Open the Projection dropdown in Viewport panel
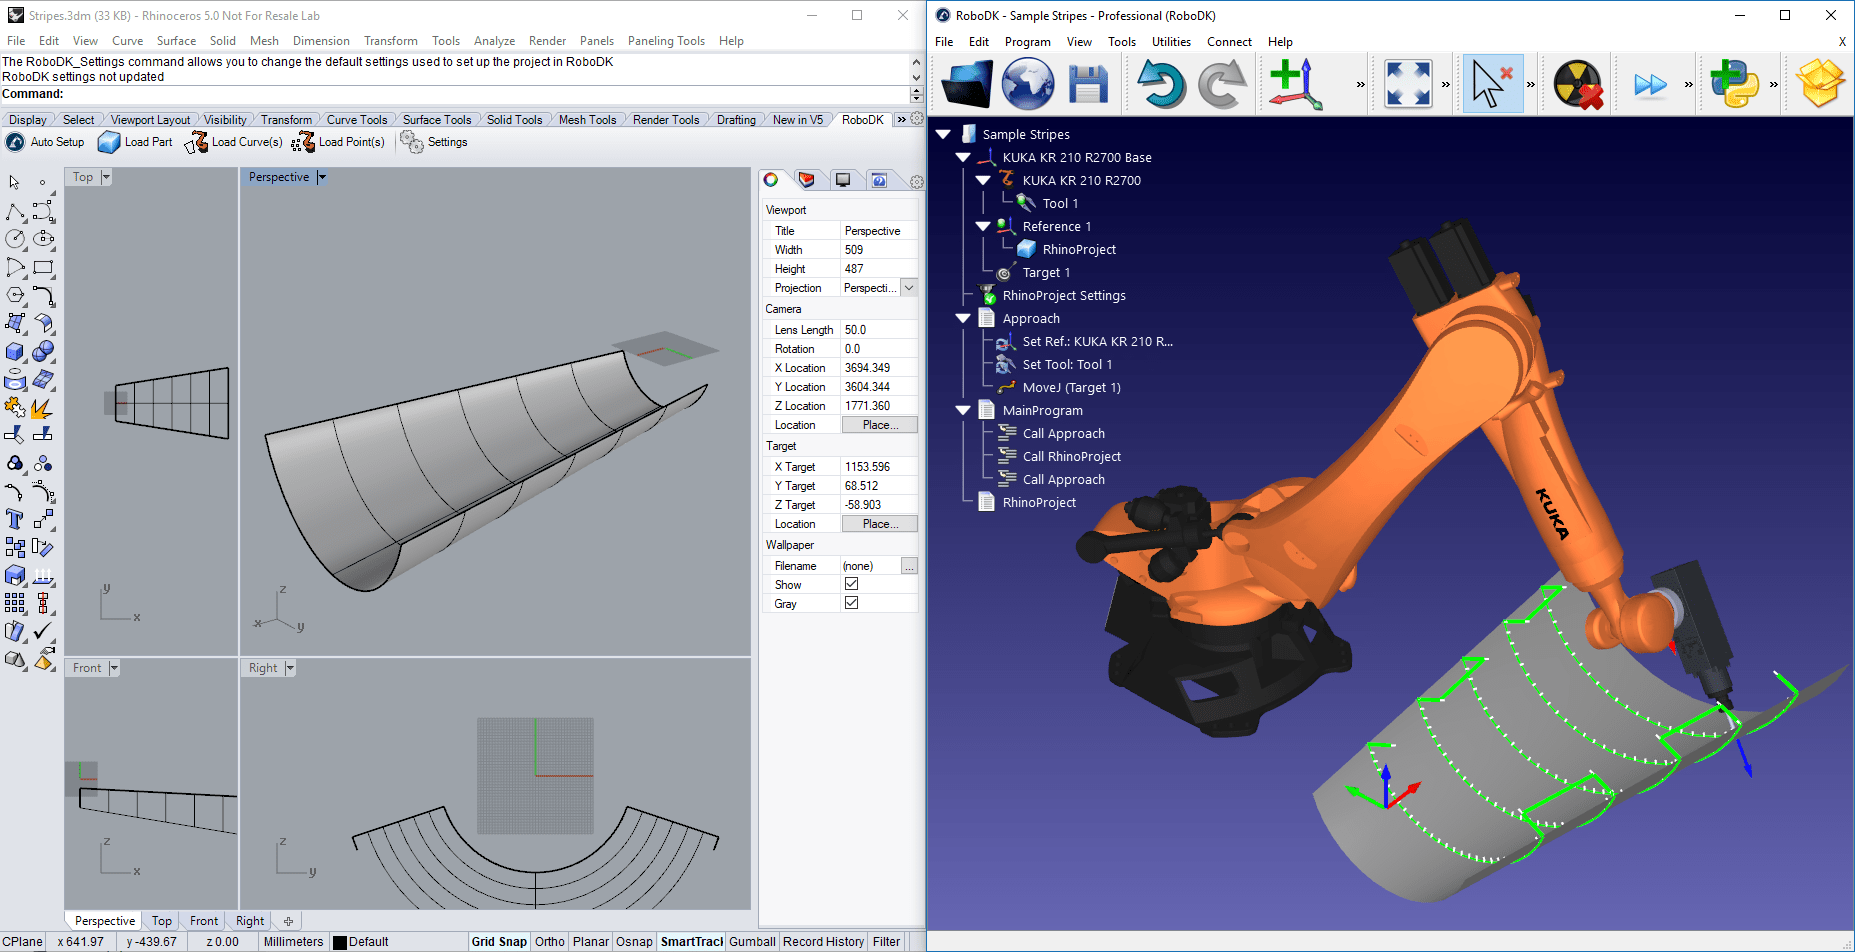 click(x=908, y=287)
